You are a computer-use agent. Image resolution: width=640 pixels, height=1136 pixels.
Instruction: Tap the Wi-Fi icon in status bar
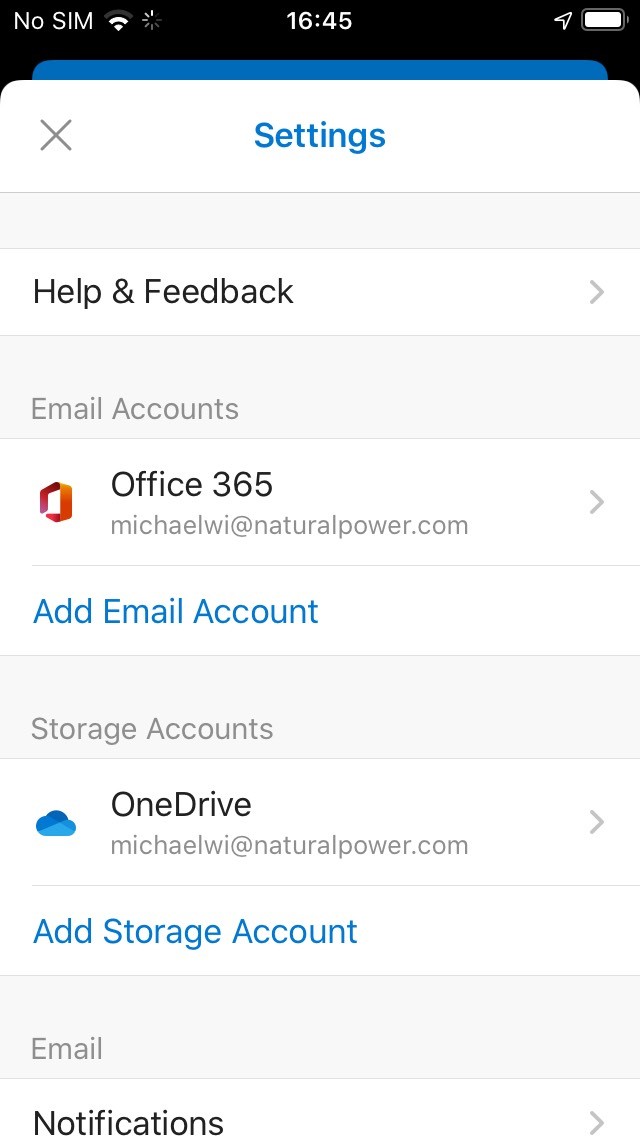(x=120, y=21)
